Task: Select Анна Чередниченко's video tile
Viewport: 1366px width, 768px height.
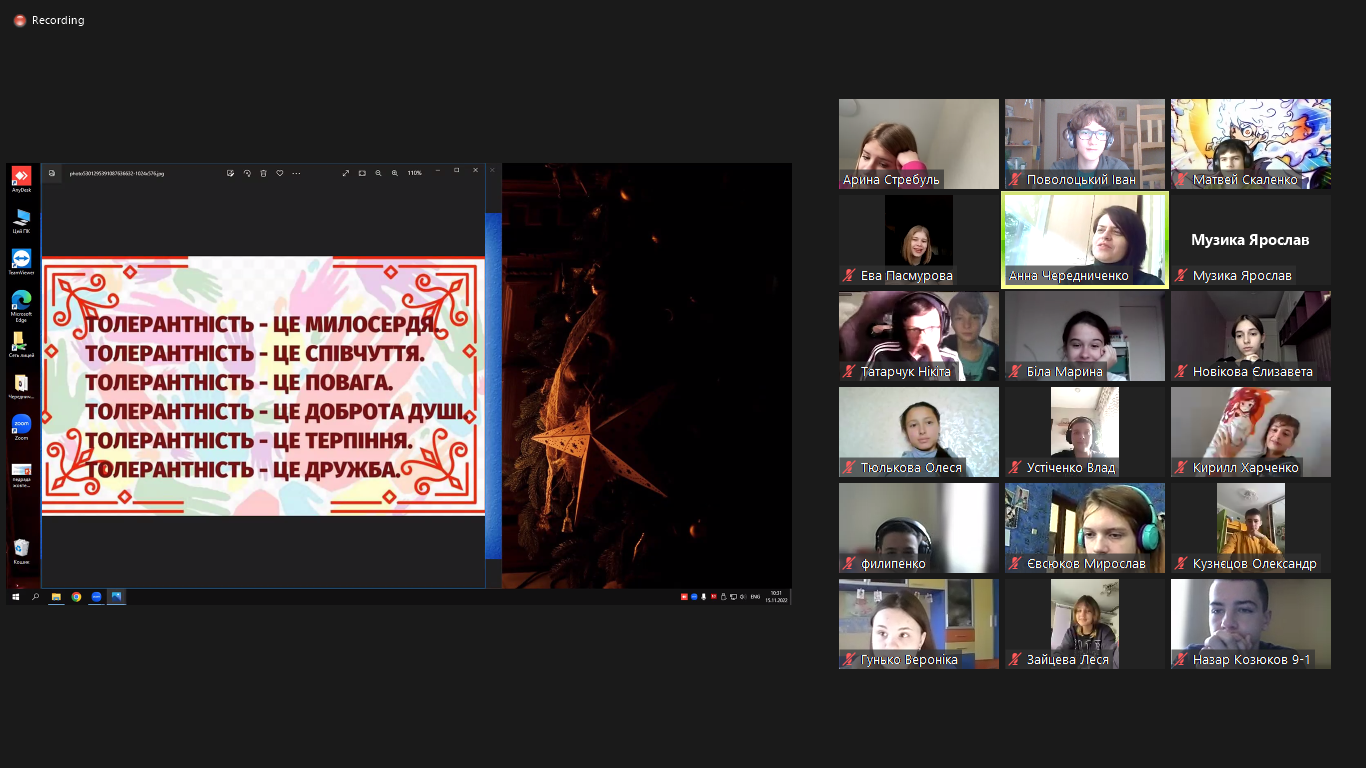Action: tap(1084, 240)
